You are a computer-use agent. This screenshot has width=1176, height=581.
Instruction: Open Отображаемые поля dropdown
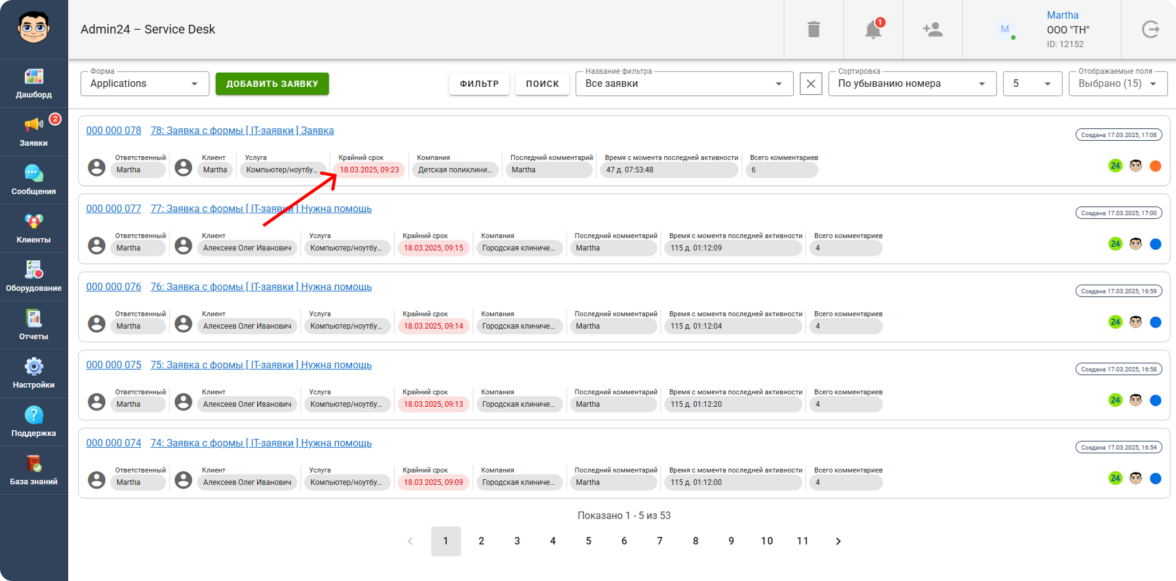[1117, 84]
